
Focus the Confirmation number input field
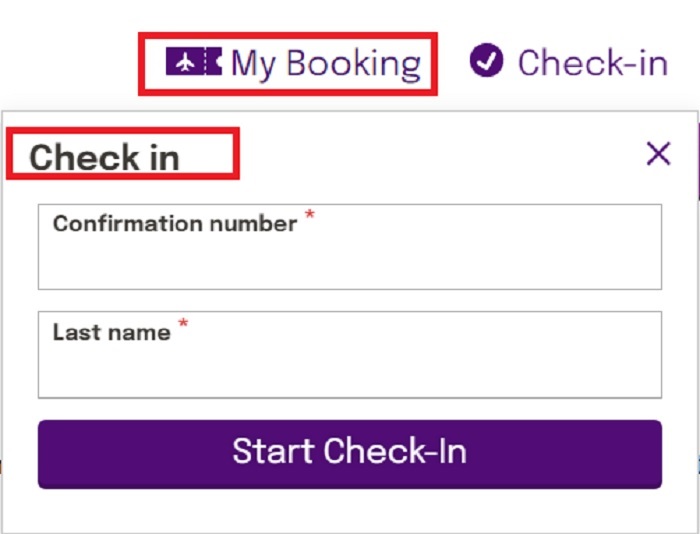pyautogui.click(x=350, y=247)
